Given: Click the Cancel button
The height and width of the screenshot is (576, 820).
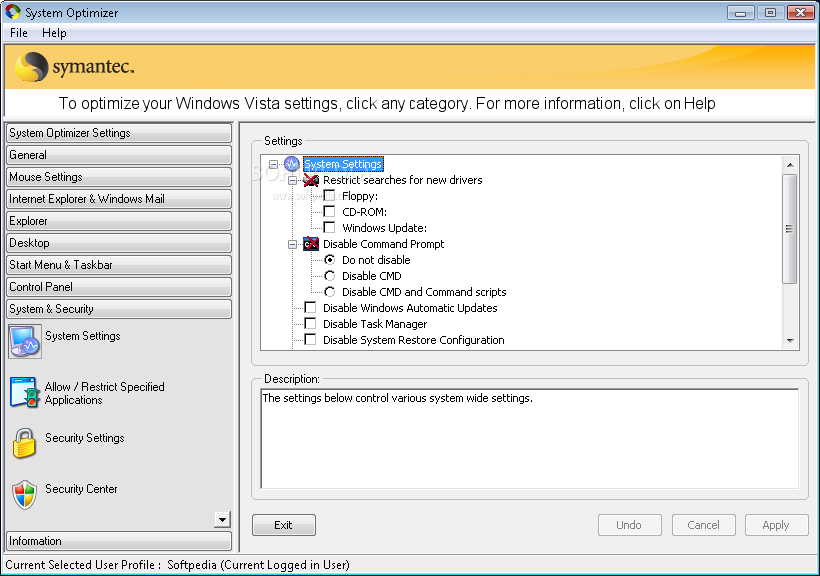Looking at the screenshot, I should (703, 525).
